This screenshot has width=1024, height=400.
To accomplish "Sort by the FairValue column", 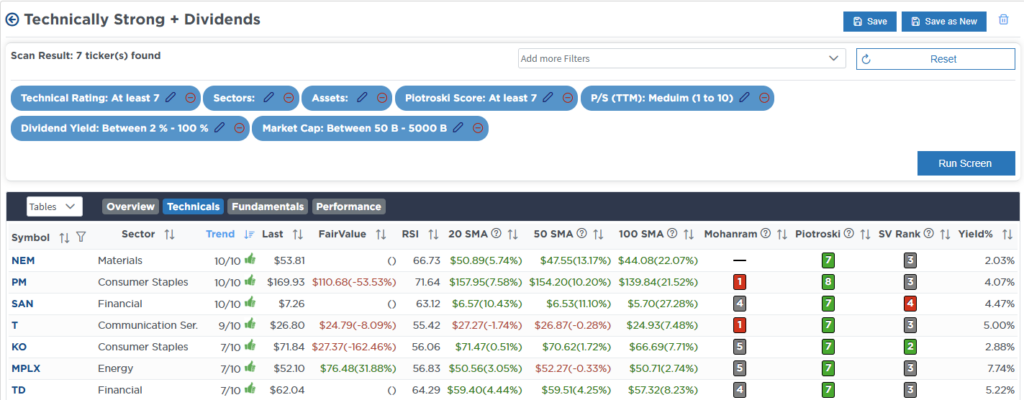I will click(381, 234).
